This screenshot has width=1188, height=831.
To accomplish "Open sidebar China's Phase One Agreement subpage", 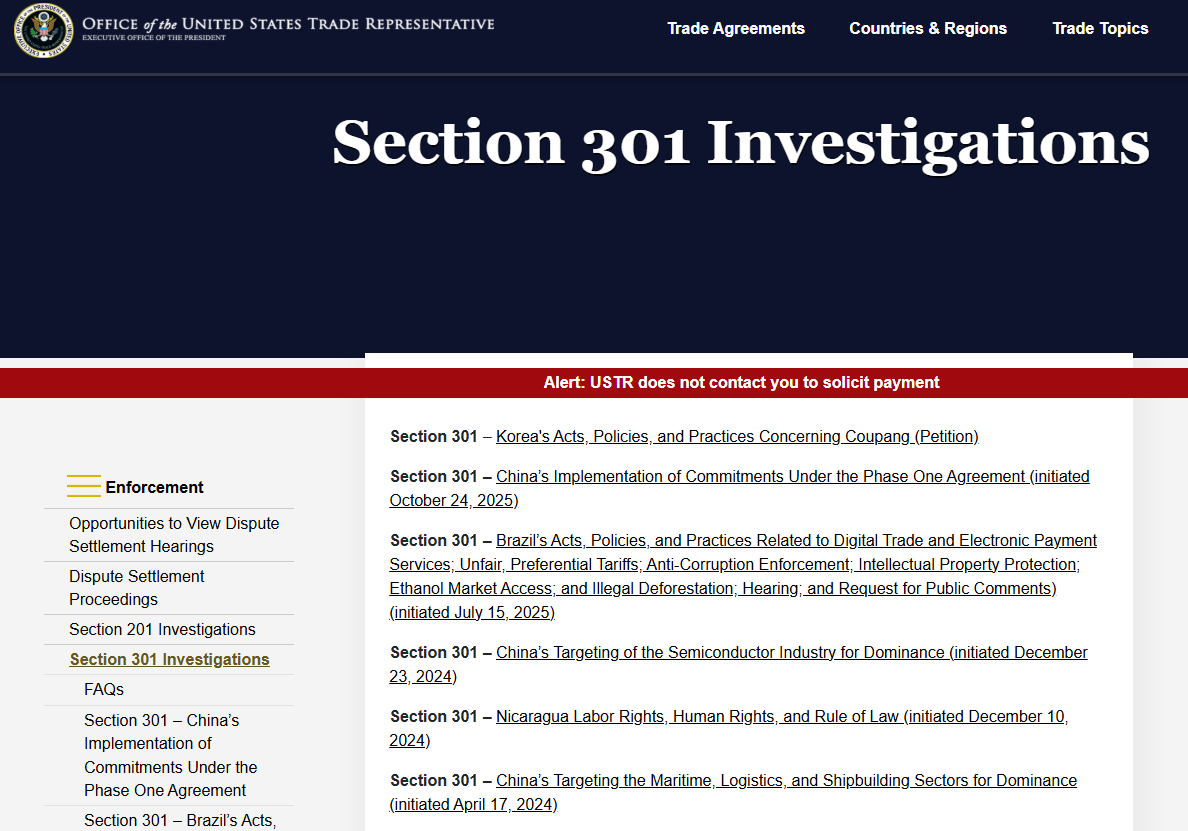I will tap(170, 755).
